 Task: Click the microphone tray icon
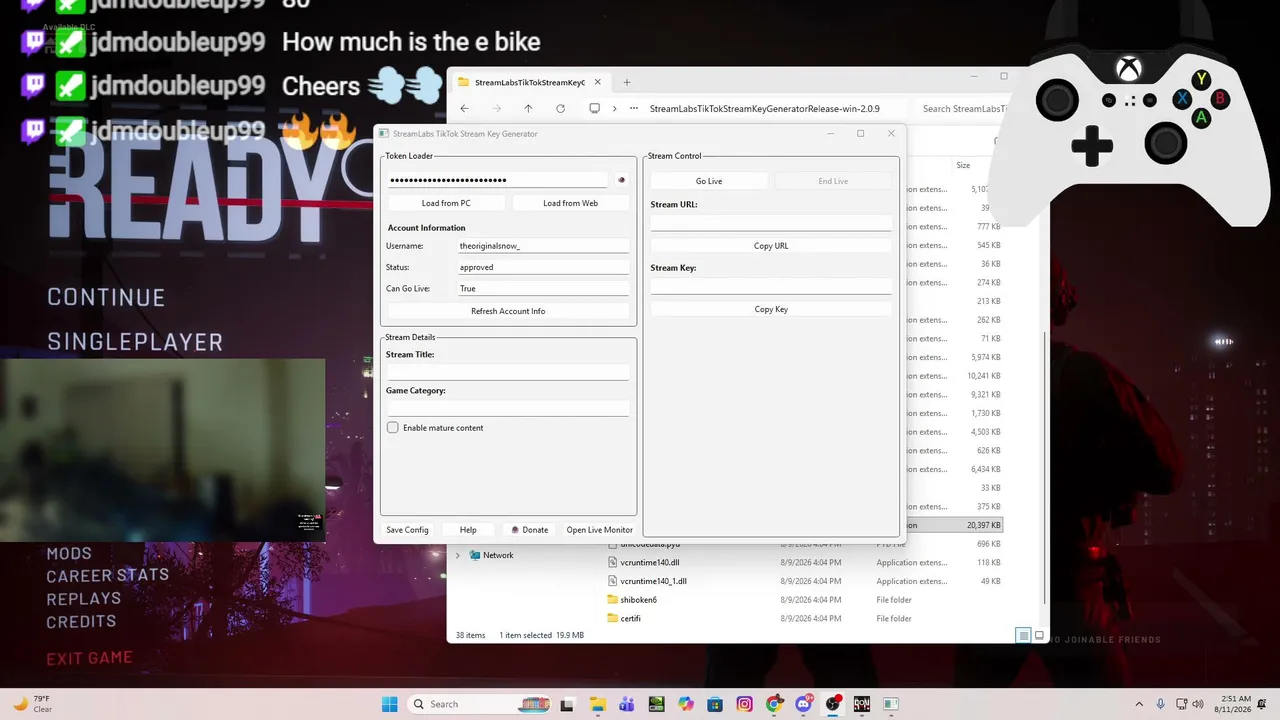(x=1161, y=704)
